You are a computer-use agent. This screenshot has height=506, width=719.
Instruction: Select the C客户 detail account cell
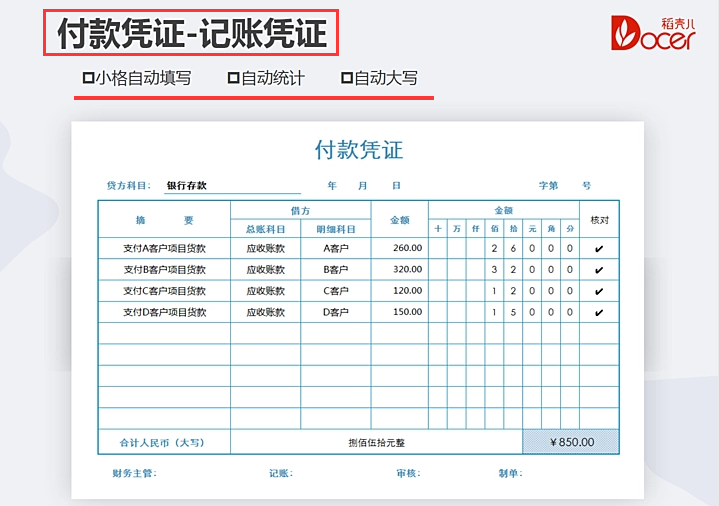pyautogui.click(x=336, y=291)
